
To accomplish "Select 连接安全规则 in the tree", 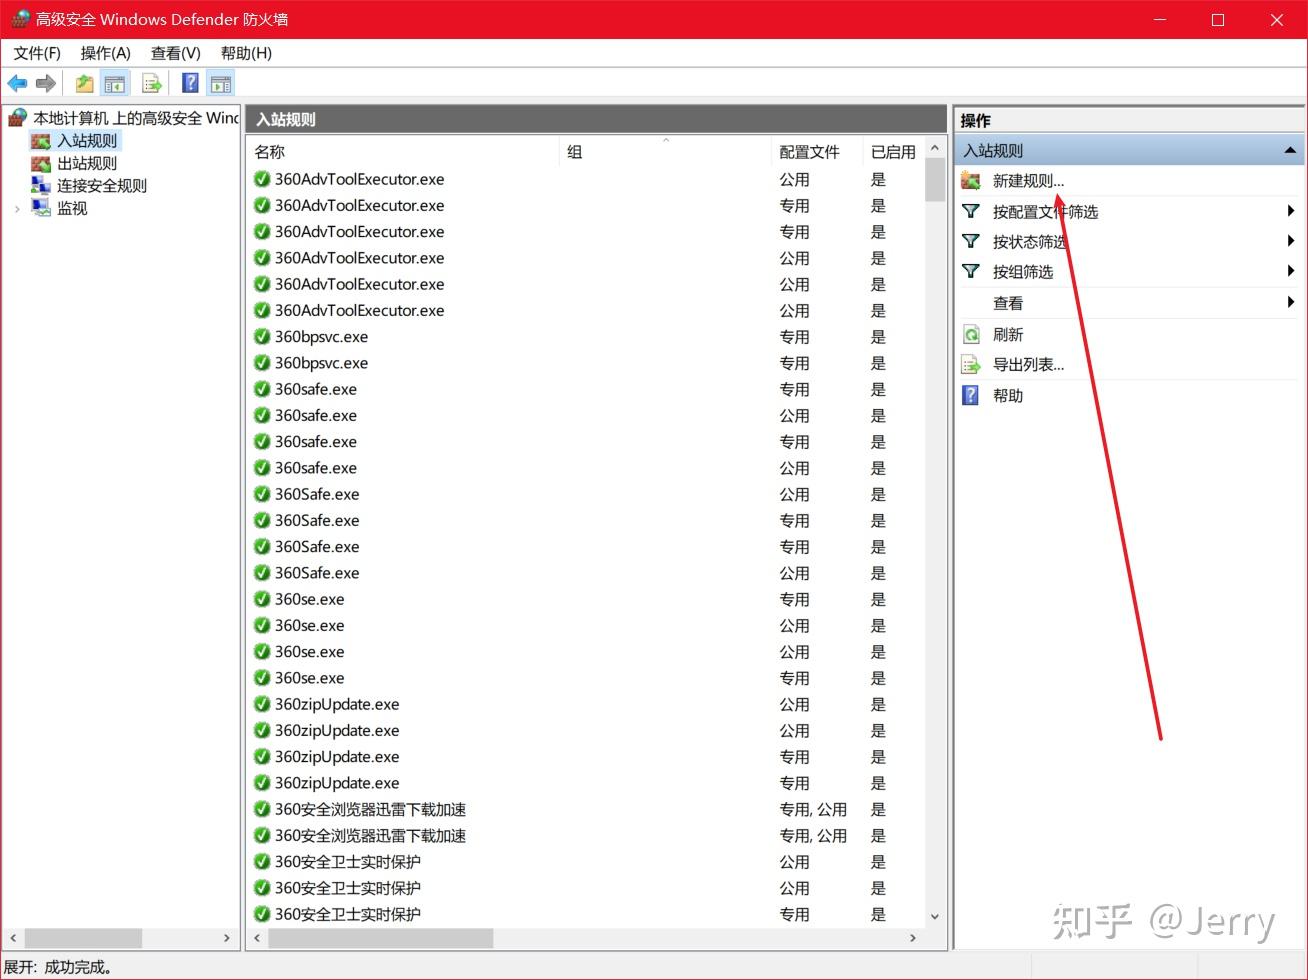I will (x=102, y=185).
